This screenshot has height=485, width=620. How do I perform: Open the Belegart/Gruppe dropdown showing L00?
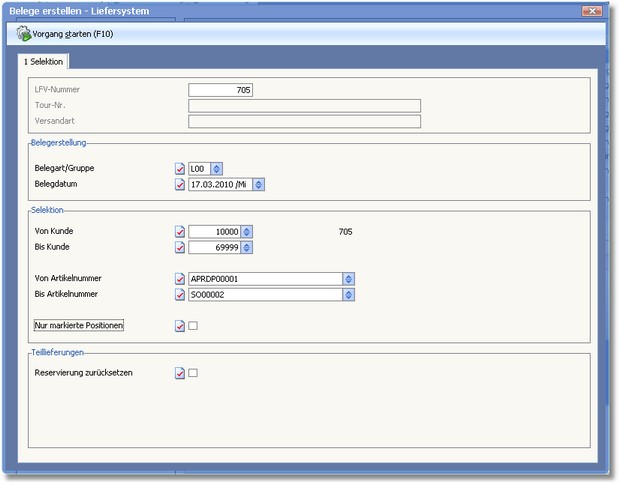pyautogui.click(x=217, y=169)
